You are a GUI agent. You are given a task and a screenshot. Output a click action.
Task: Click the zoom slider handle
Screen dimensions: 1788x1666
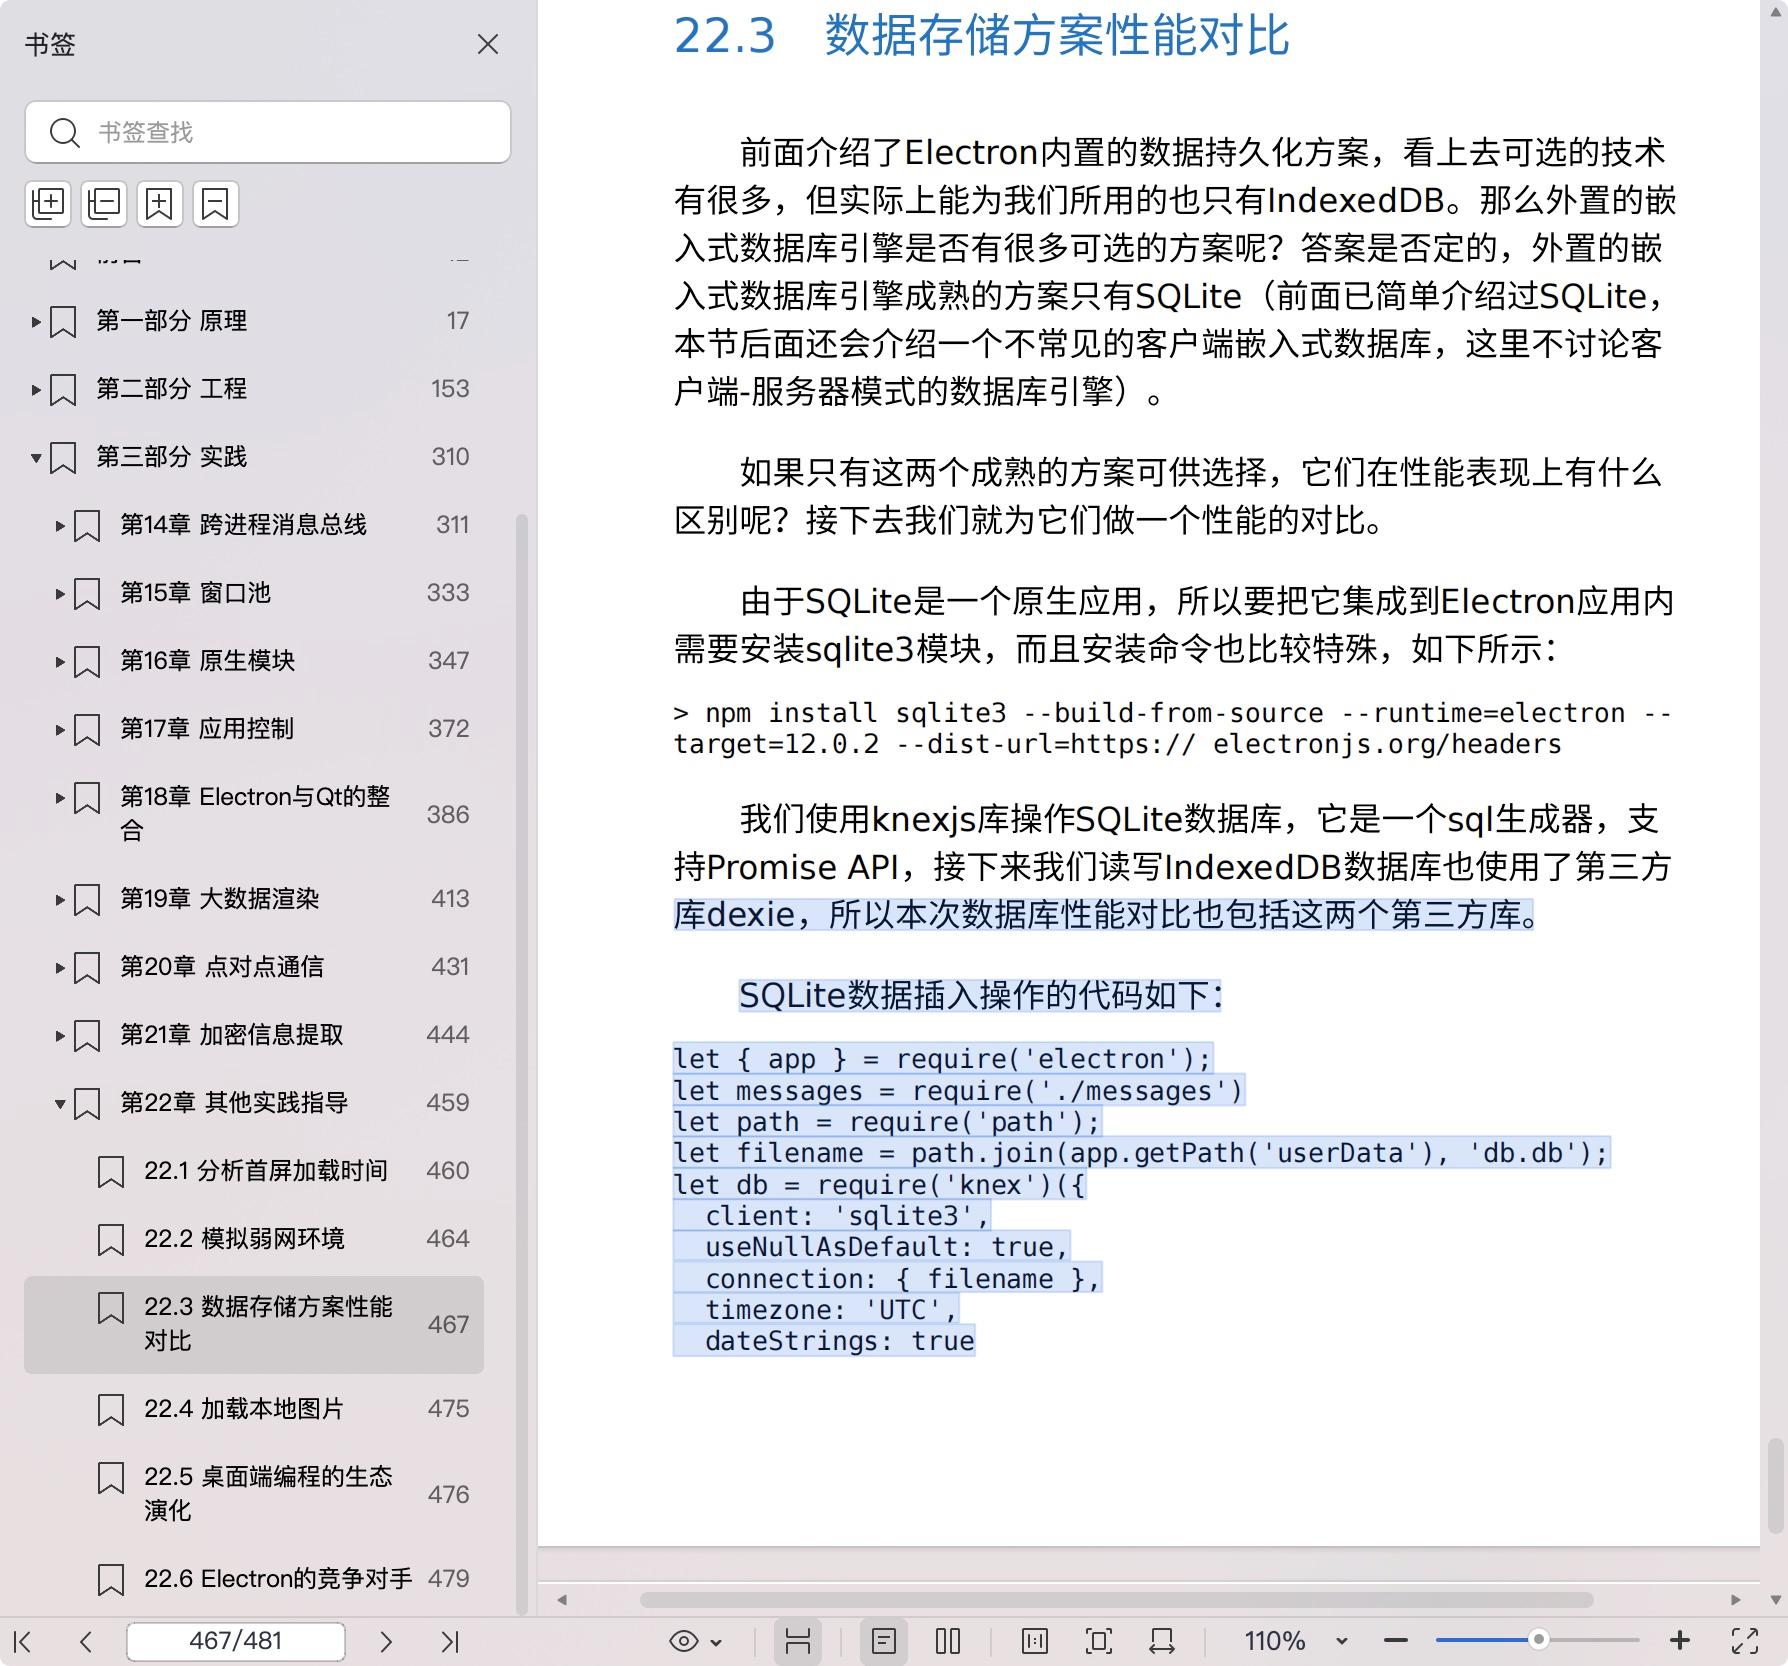tap(1539, 1640)
